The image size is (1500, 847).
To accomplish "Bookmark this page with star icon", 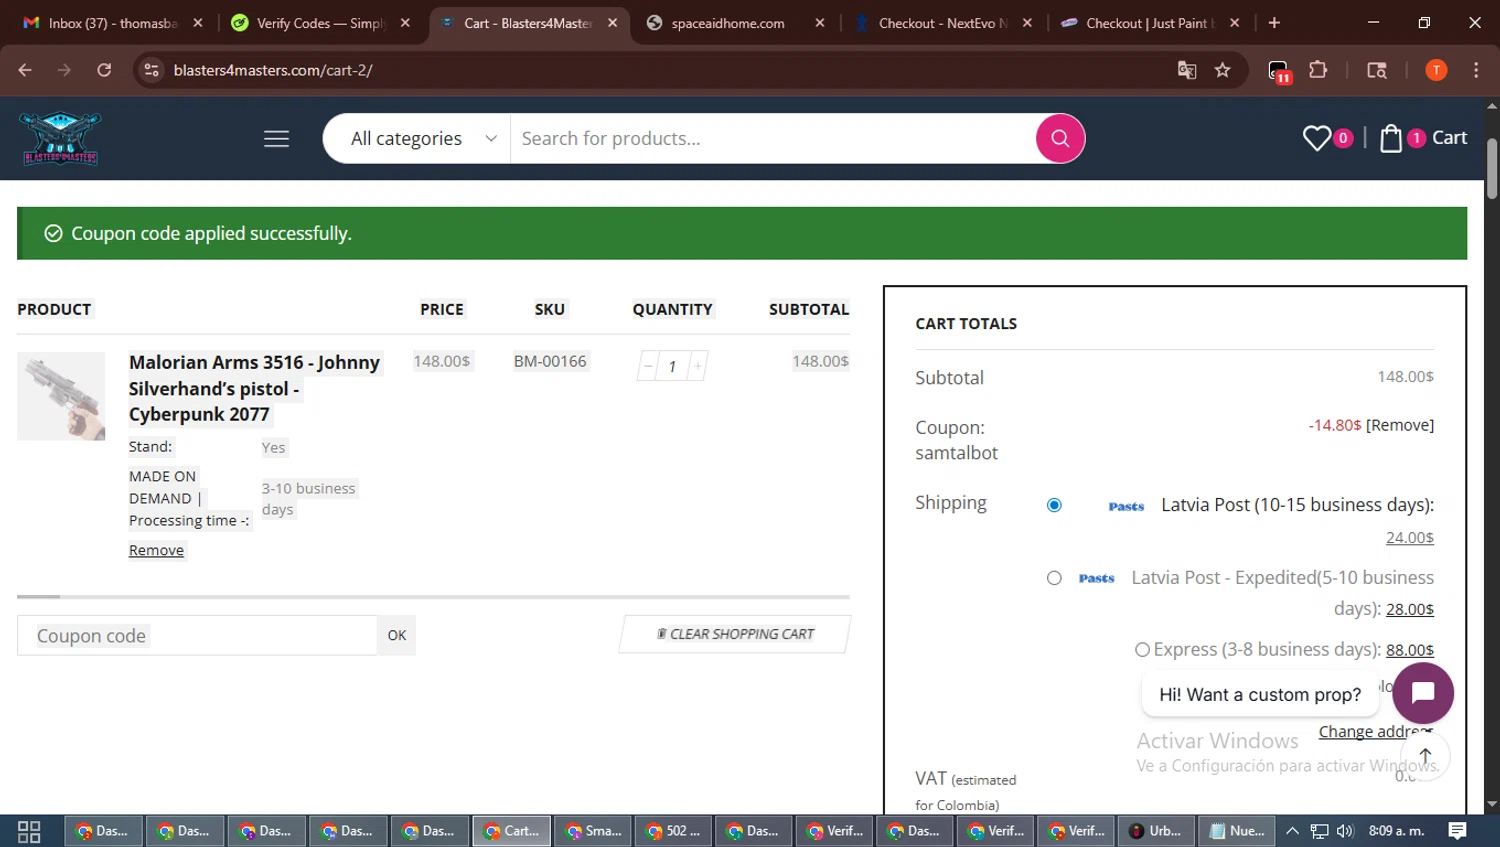I will pyautogui.click(x=1222, y=70).
